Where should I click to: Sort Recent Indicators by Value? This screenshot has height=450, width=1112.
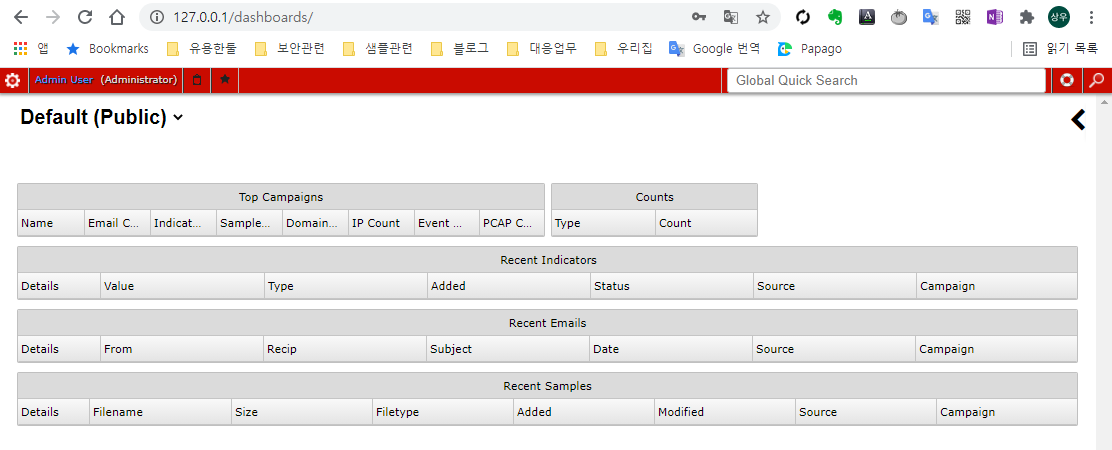click(182, 286)
